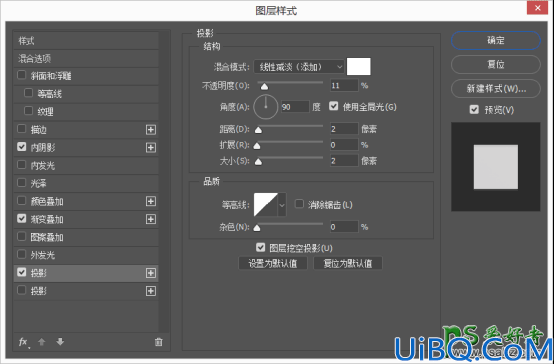This screenshot has width=554, height=364.
Task: Click the 确定 button
Action: point(496,40)
